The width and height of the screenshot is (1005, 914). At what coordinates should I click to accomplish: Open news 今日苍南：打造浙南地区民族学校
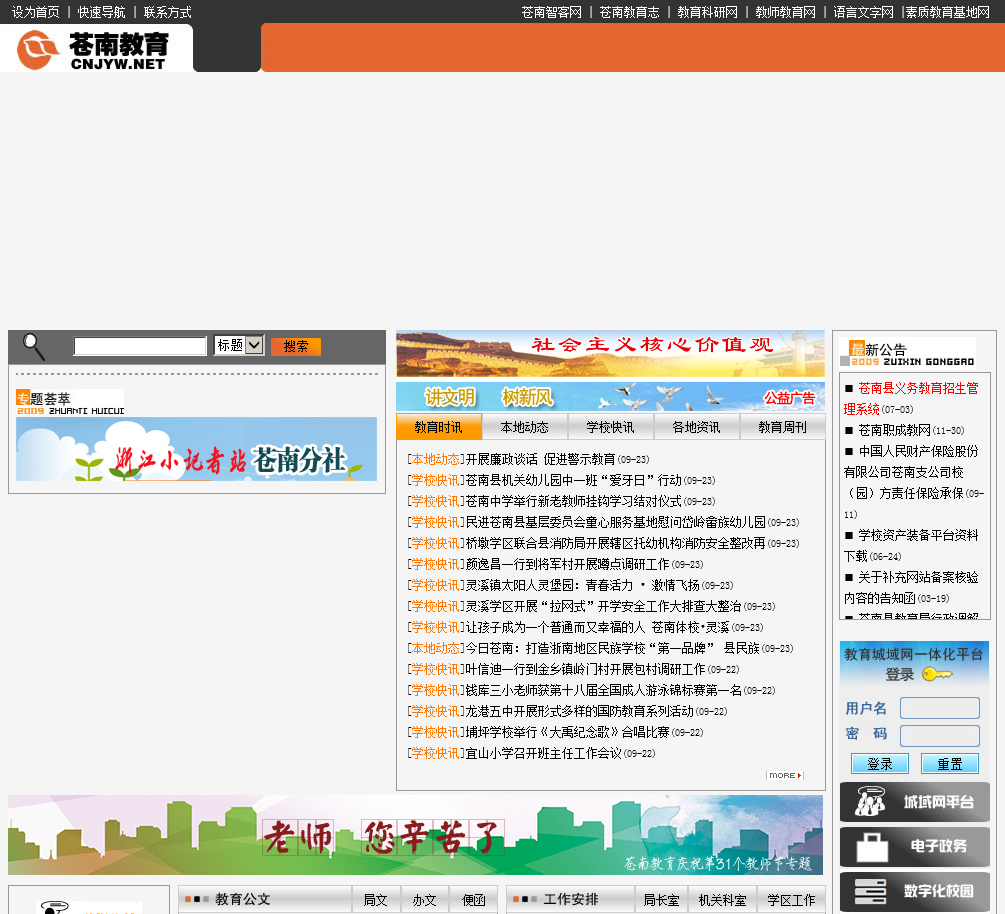(x=612, y=649)
